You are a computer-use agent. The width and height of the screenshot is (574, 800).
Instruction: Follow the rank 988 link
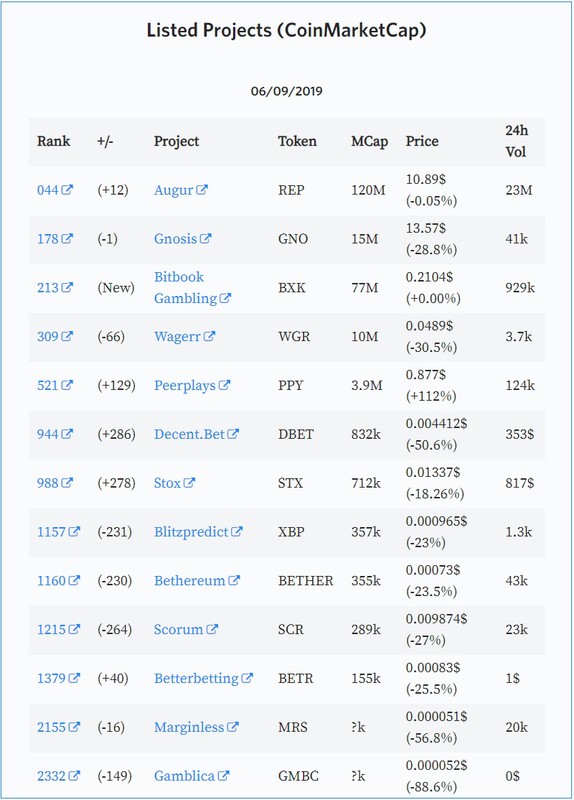click(55, 483)
